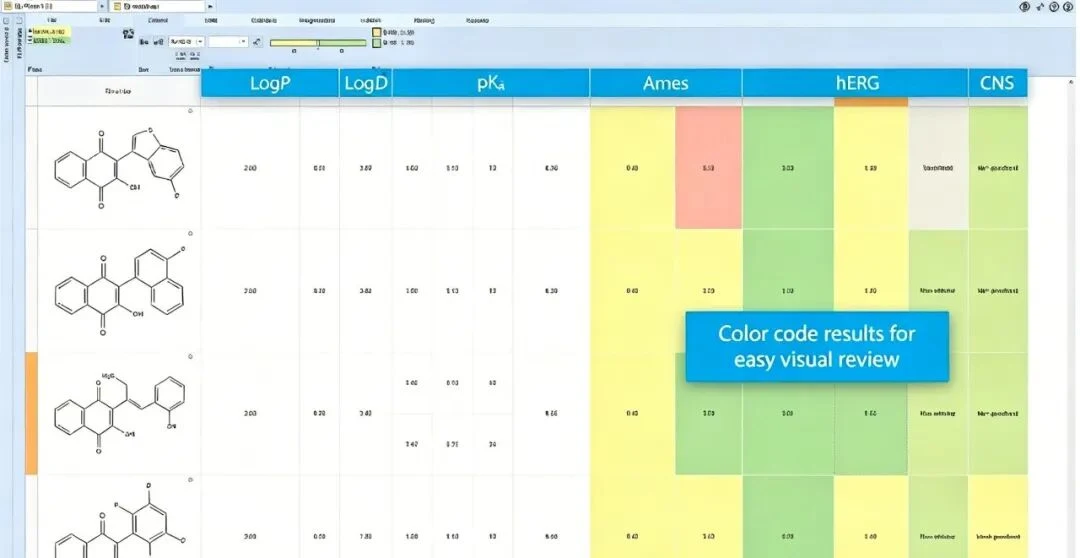
Task: Open the empty combo box next to the gradient bar
Action: tap(228, 41)
